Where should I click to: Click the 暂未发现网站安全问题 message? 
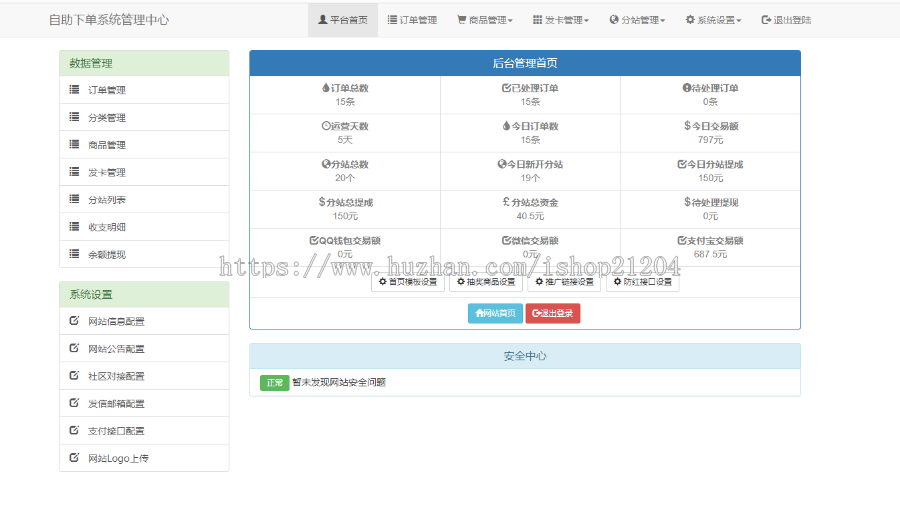click(x=339, y=383)
